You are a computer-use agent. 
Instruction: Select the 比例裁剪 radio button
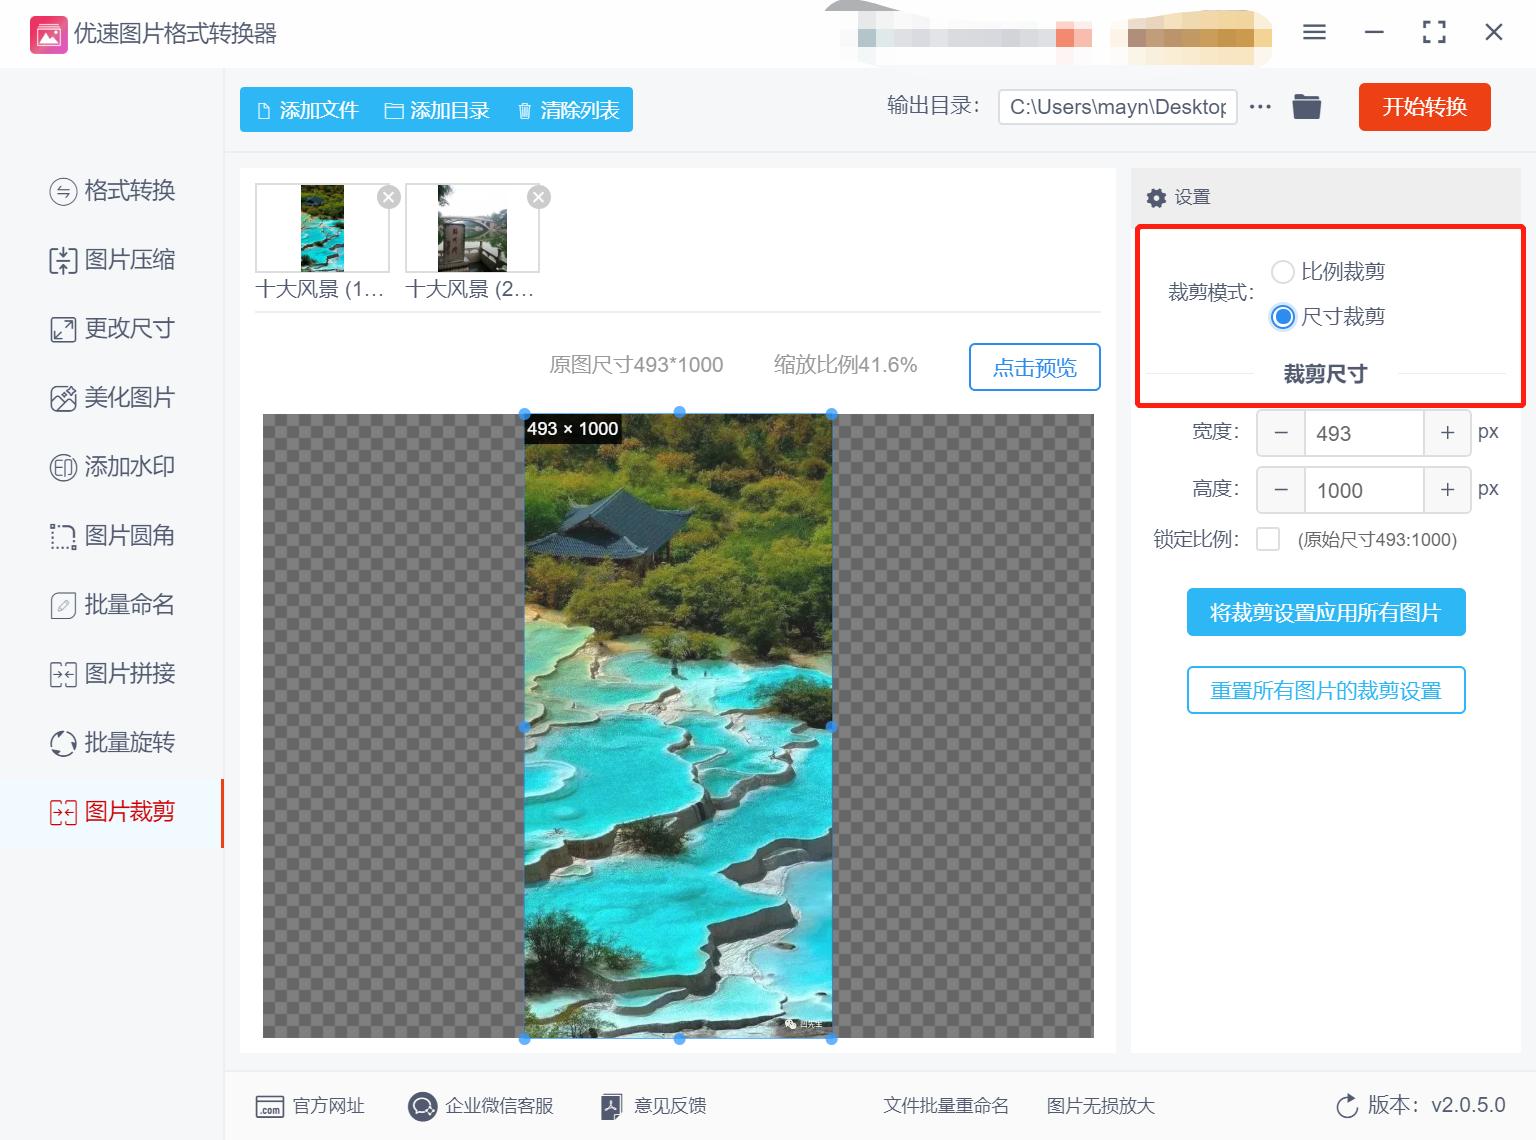coord(1282,271)
